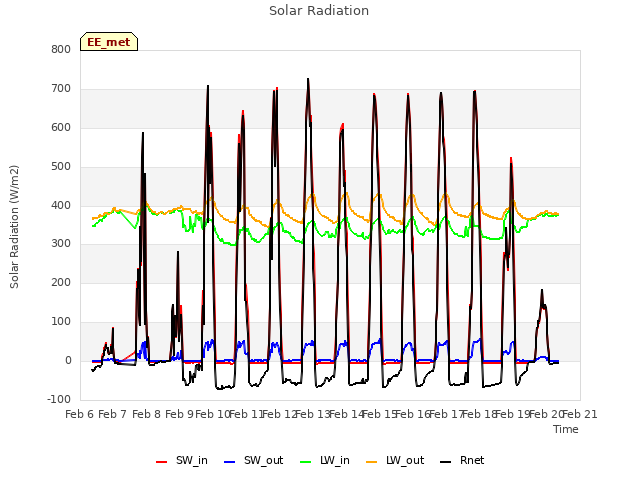Click the 100 y-axis tick label
Image resolution: width=640 pixels, height=480 pixels.
pyautogui.click(x=61, y=322)
